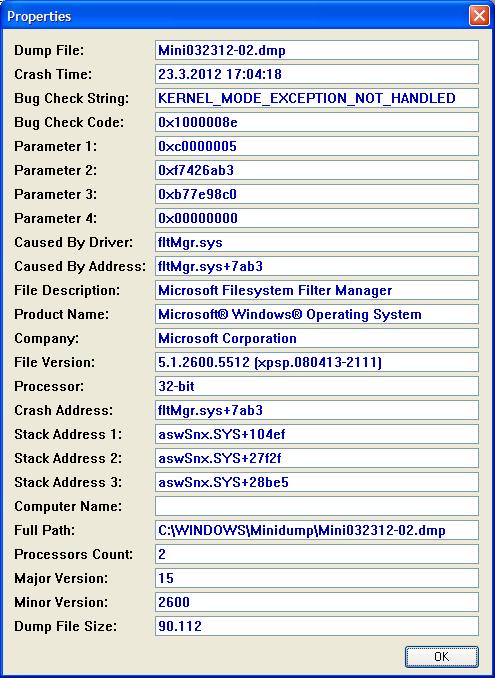Click the Major Version field showing 15
The image size is (495, 678).
point(317,578)
